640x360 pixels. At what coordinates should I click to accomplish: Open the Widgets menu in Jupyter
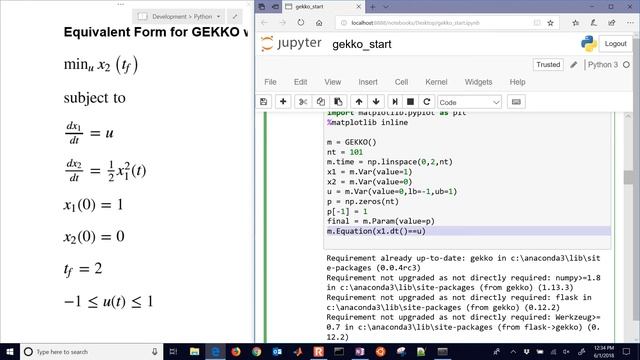(x=478, y=82)
